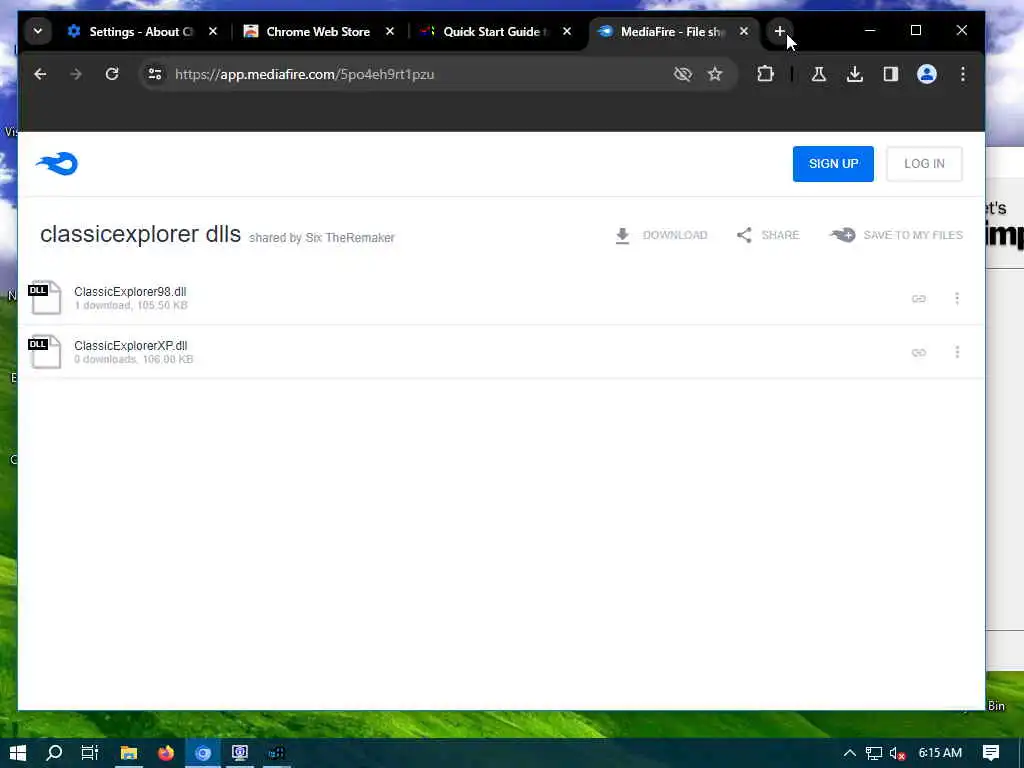This screenshot has height=768, width=1024.
Task: Select the MediaFire - File sharing tab
Action: click(x=673, y=31)
